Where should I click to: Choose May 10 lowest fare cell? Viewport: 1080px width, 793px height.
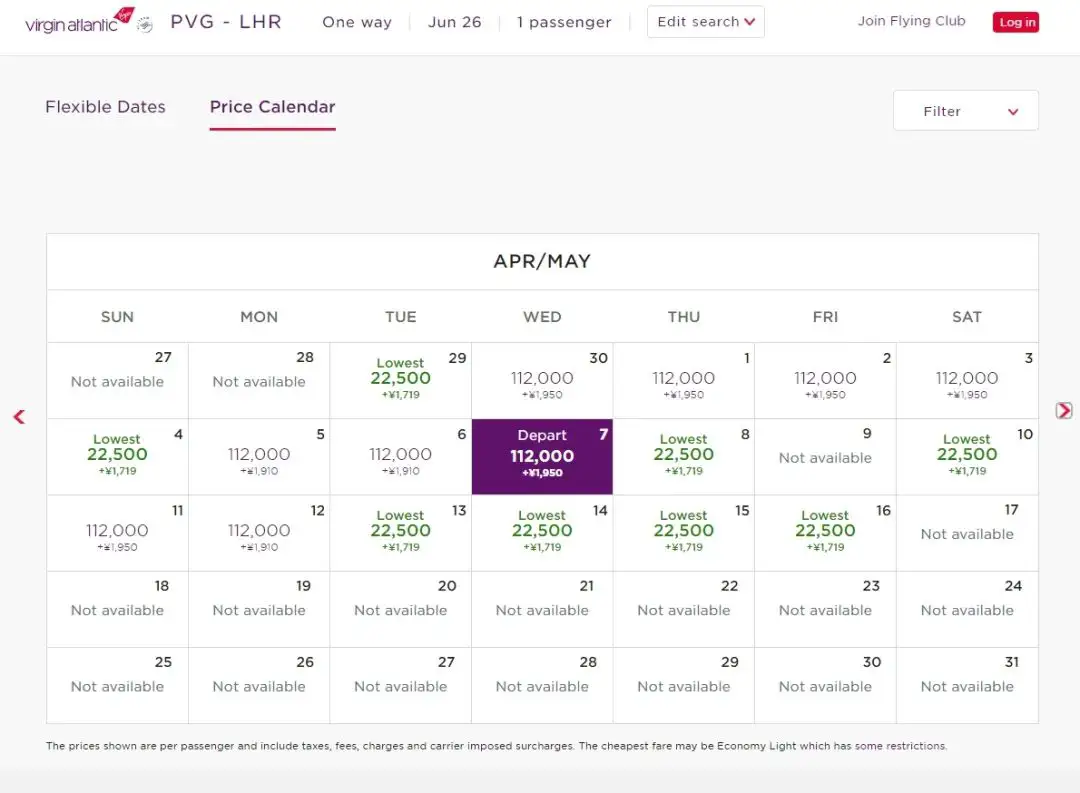pyautogui.click(x=966, y=455)
